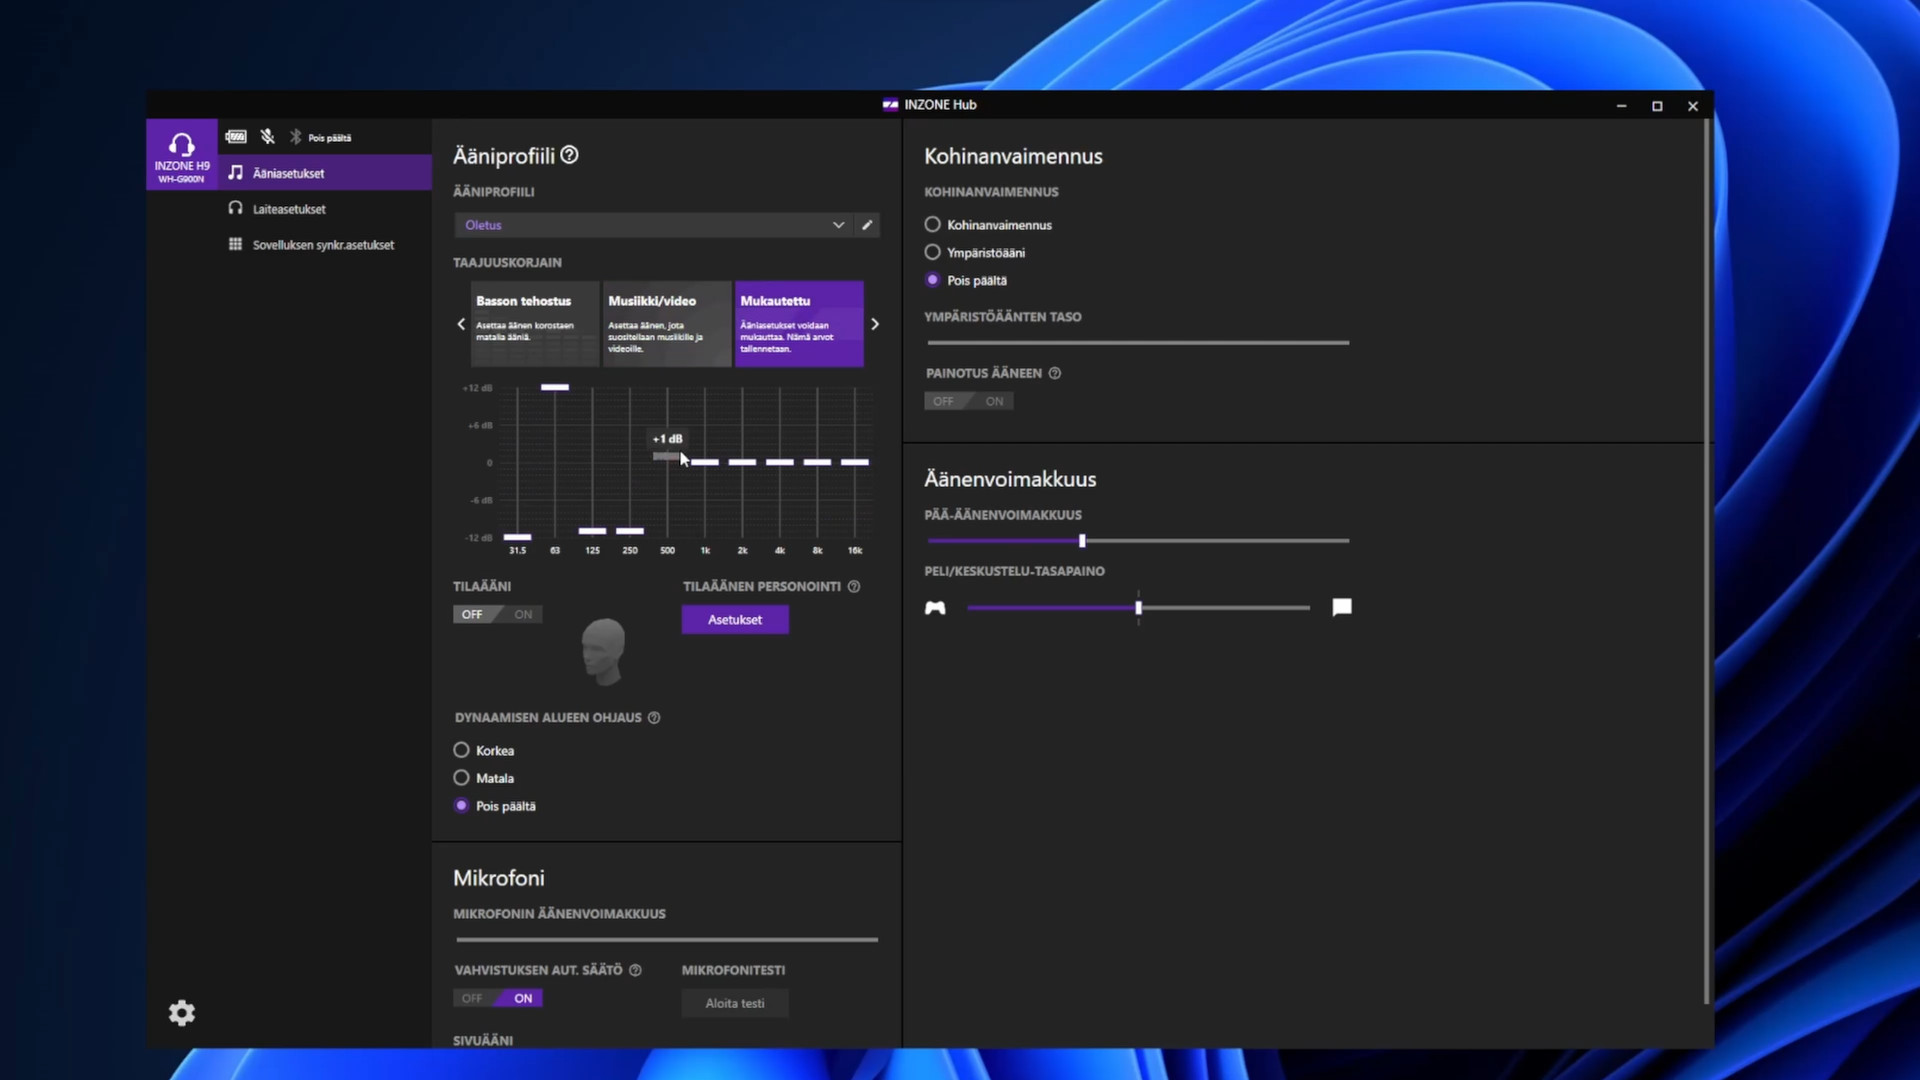The width and height of the screenshot is (1920, 1080).
Task: Toggle Vahvistuksen aut. säätö switch
Action: [x=498, y=998]
